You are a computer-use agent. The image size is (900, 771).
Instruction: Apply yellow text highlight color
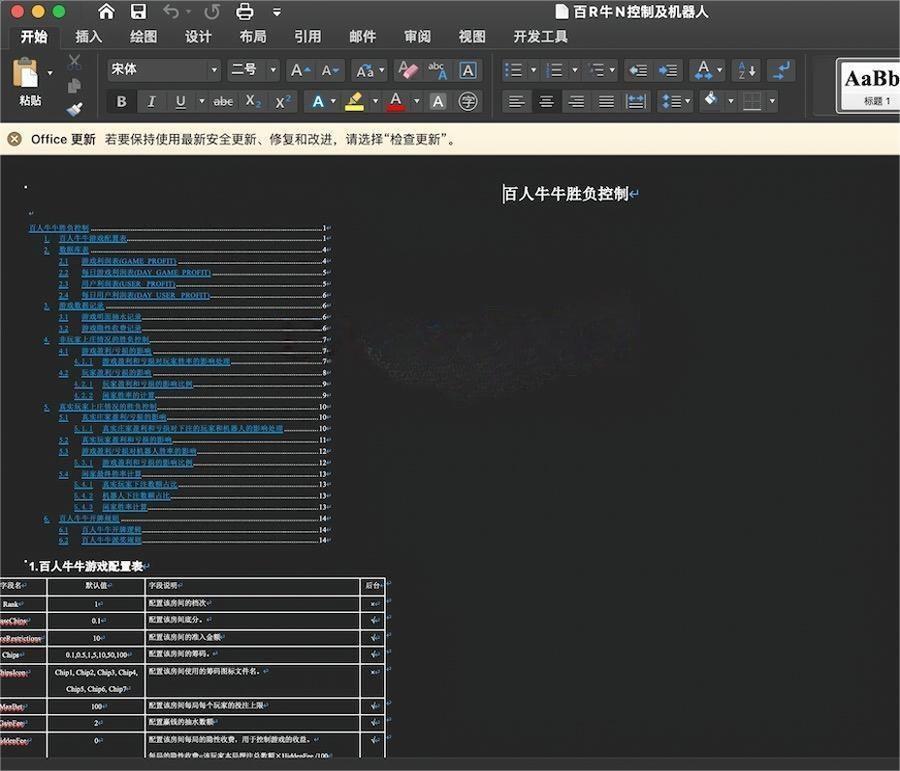(x=354, y=102)
